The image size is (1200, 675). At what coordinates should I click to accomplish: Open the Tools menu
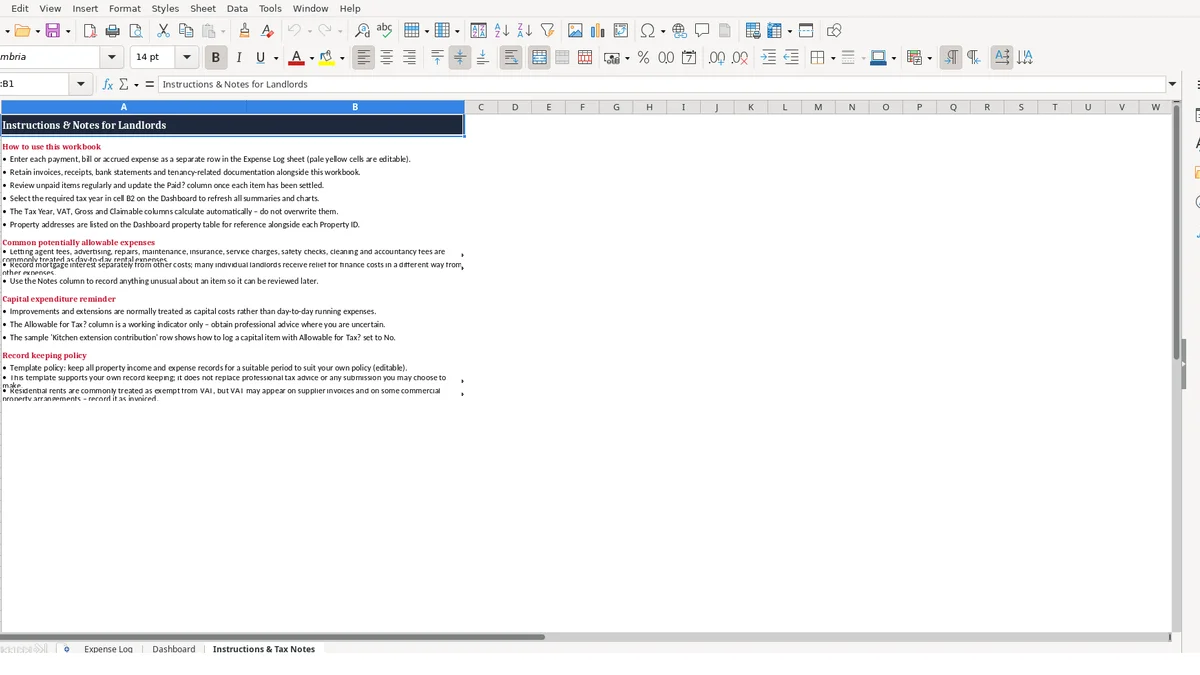coord(270,8)
